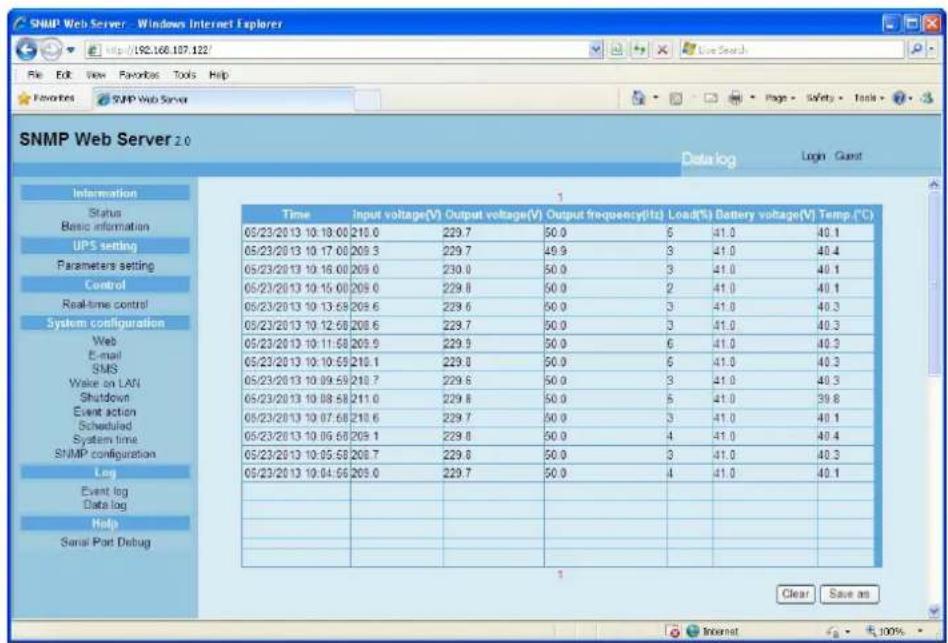Open Basic information in the sidebar
The height and width of the screenshot is (643, 948).
(105, 227)
